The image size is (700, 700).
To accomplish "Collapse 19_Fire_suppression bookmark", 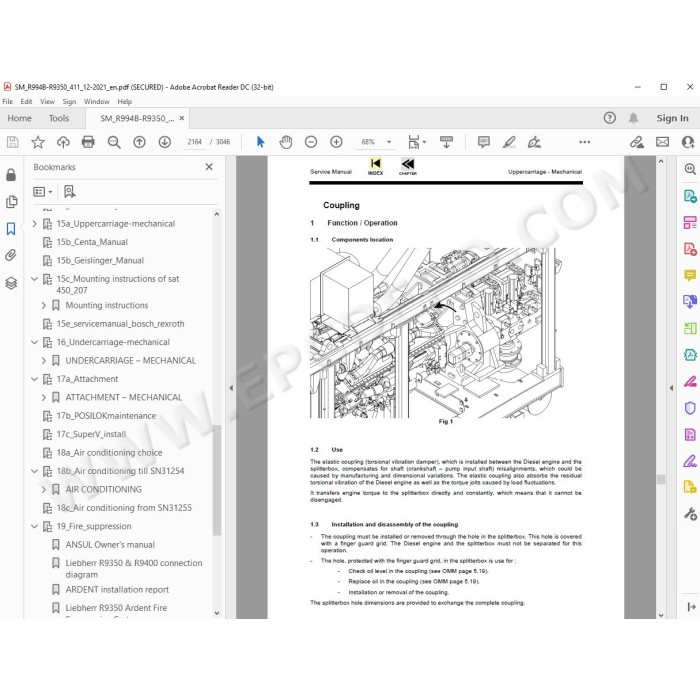I will [34, 526].
